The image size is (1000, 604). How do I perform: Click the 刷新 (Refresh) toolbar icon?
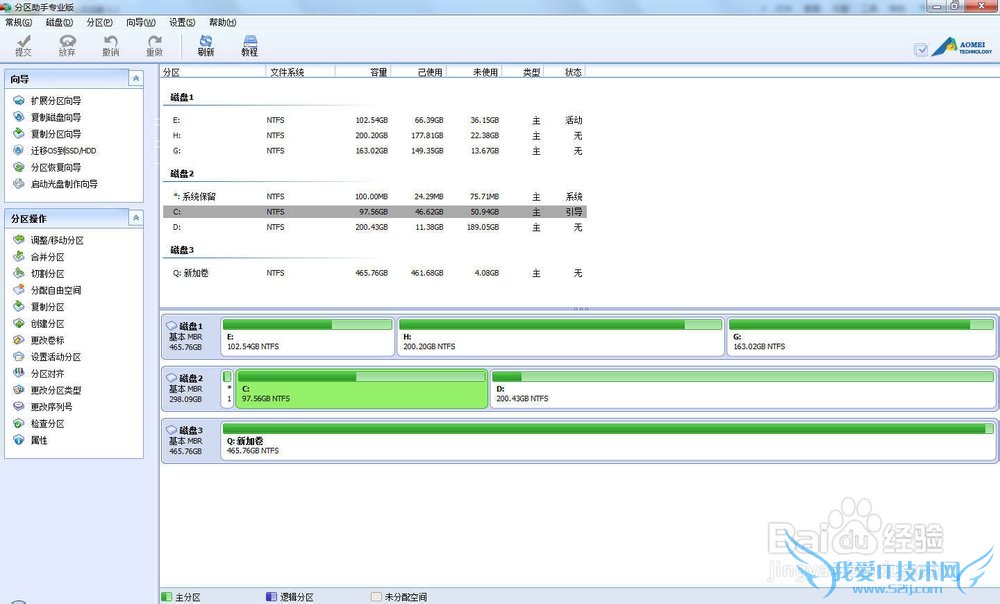click(205, 45)
